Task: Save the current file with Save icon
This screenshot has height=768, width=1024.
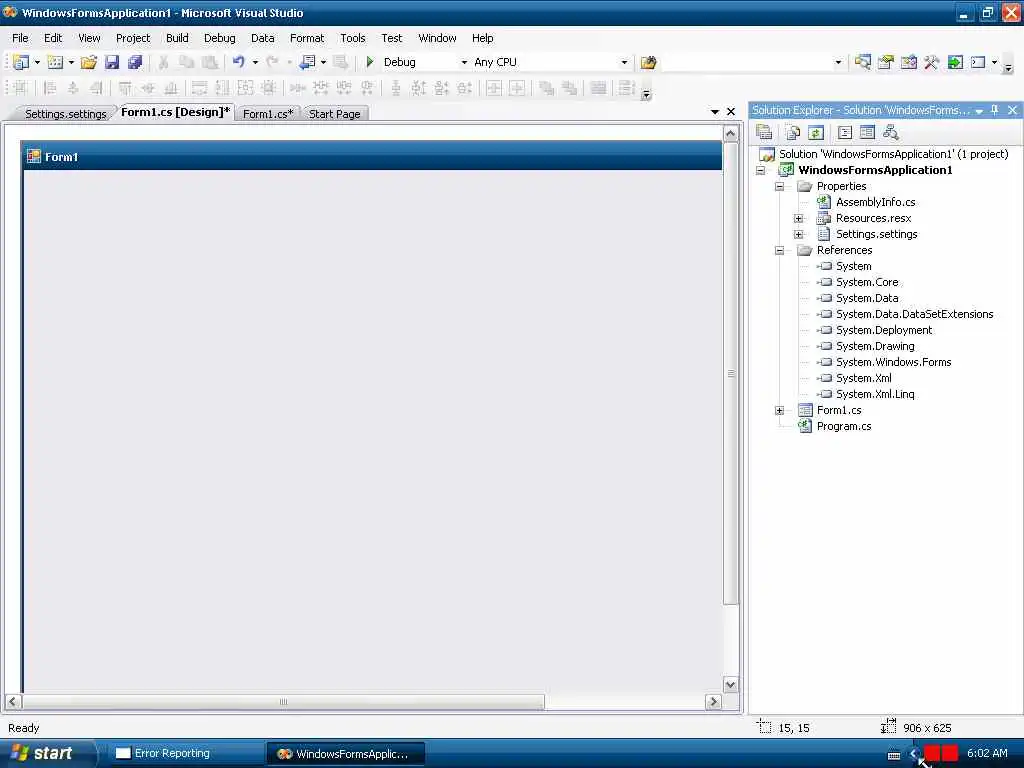Action: [112, 62]
